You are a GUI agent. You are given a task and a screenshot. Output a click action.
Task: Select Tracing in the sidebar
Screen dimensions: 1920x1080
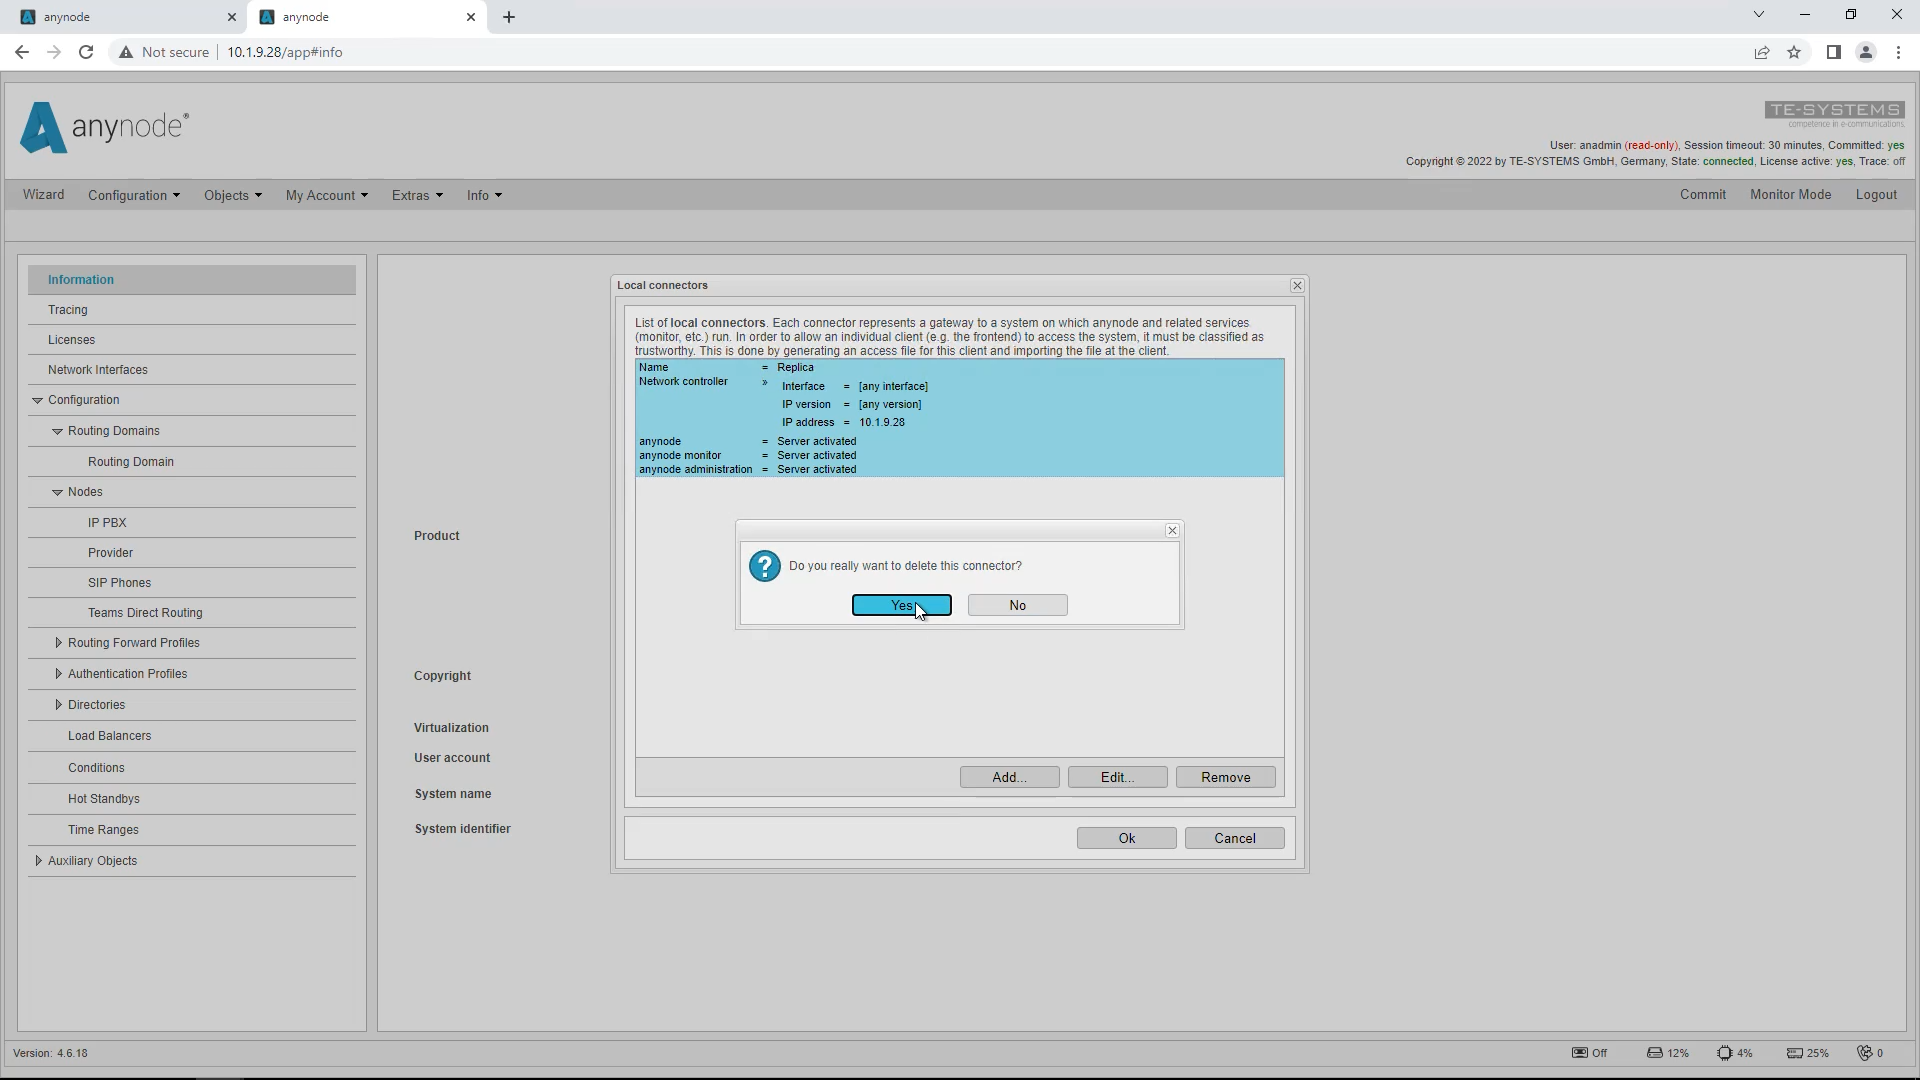point(192,310)
